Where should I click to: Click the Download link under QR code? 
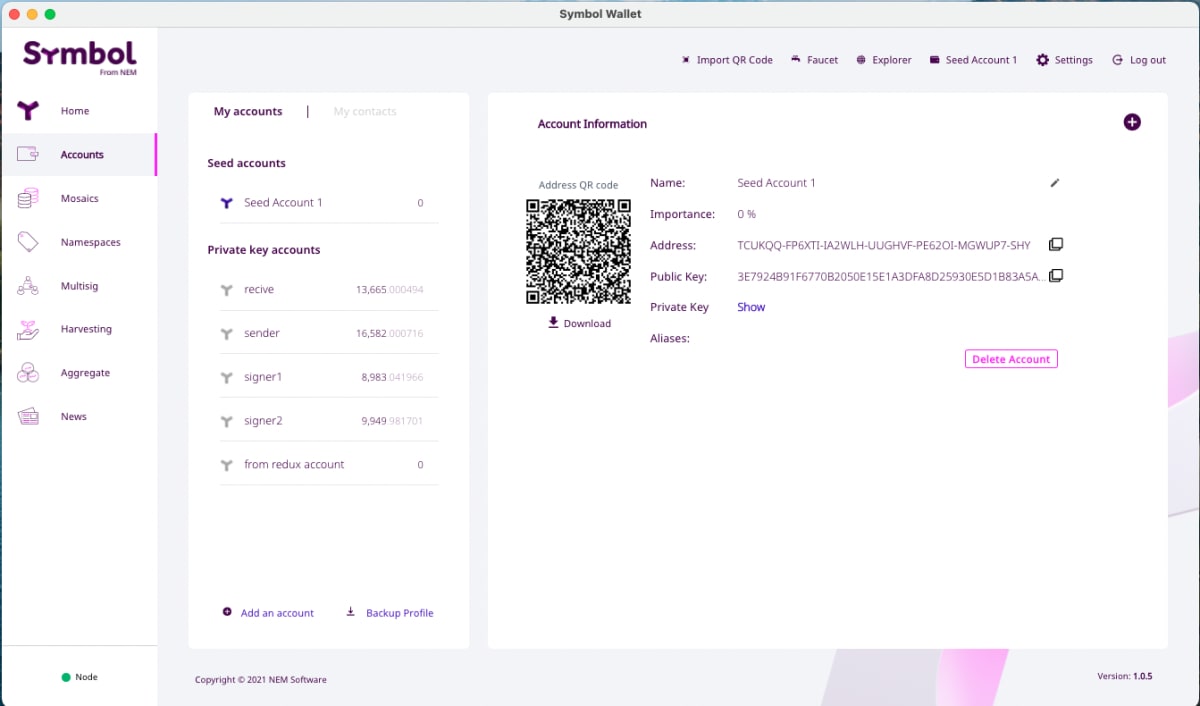coord(587,324)
